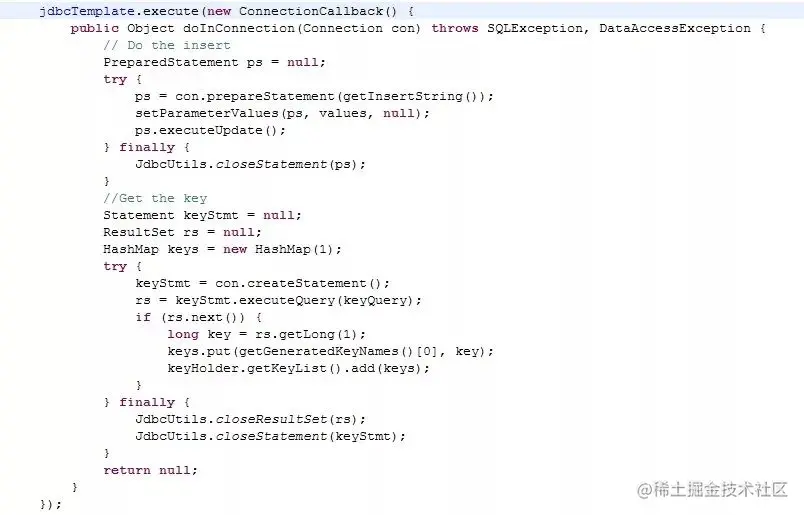The height and width of the screenshot is (515, 804).
Task: Click the doInConnection method name
Action: (239, 28)
